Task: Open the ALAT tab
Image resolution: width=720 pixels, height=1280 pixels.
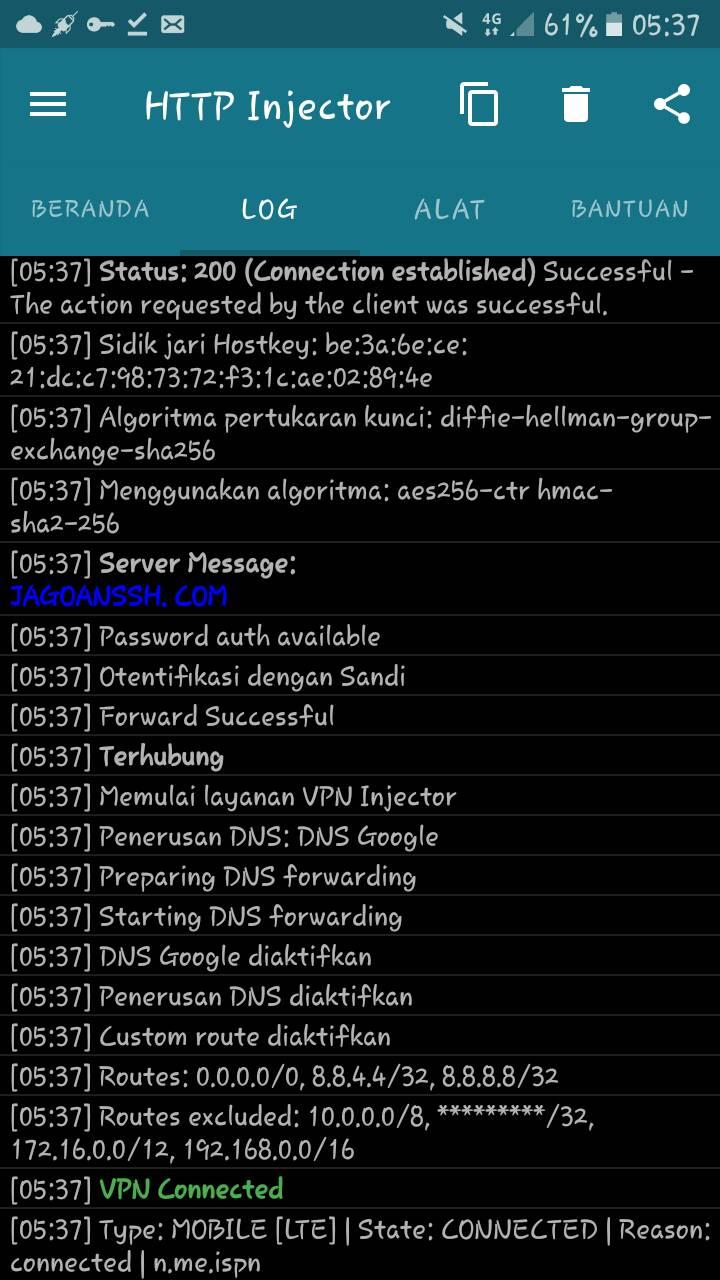Action: 450,209
